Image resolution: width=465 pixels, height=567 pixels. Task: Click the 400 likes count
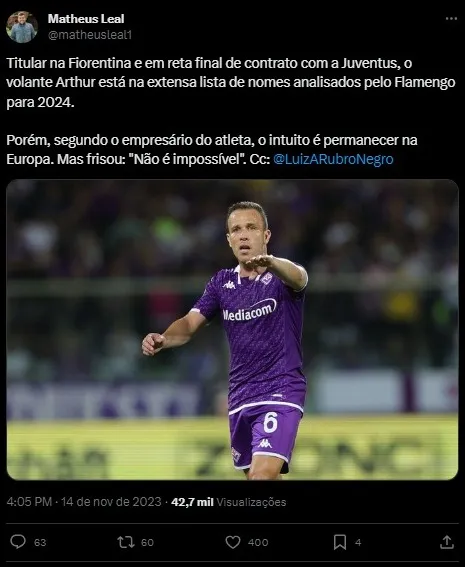point(258,542)
